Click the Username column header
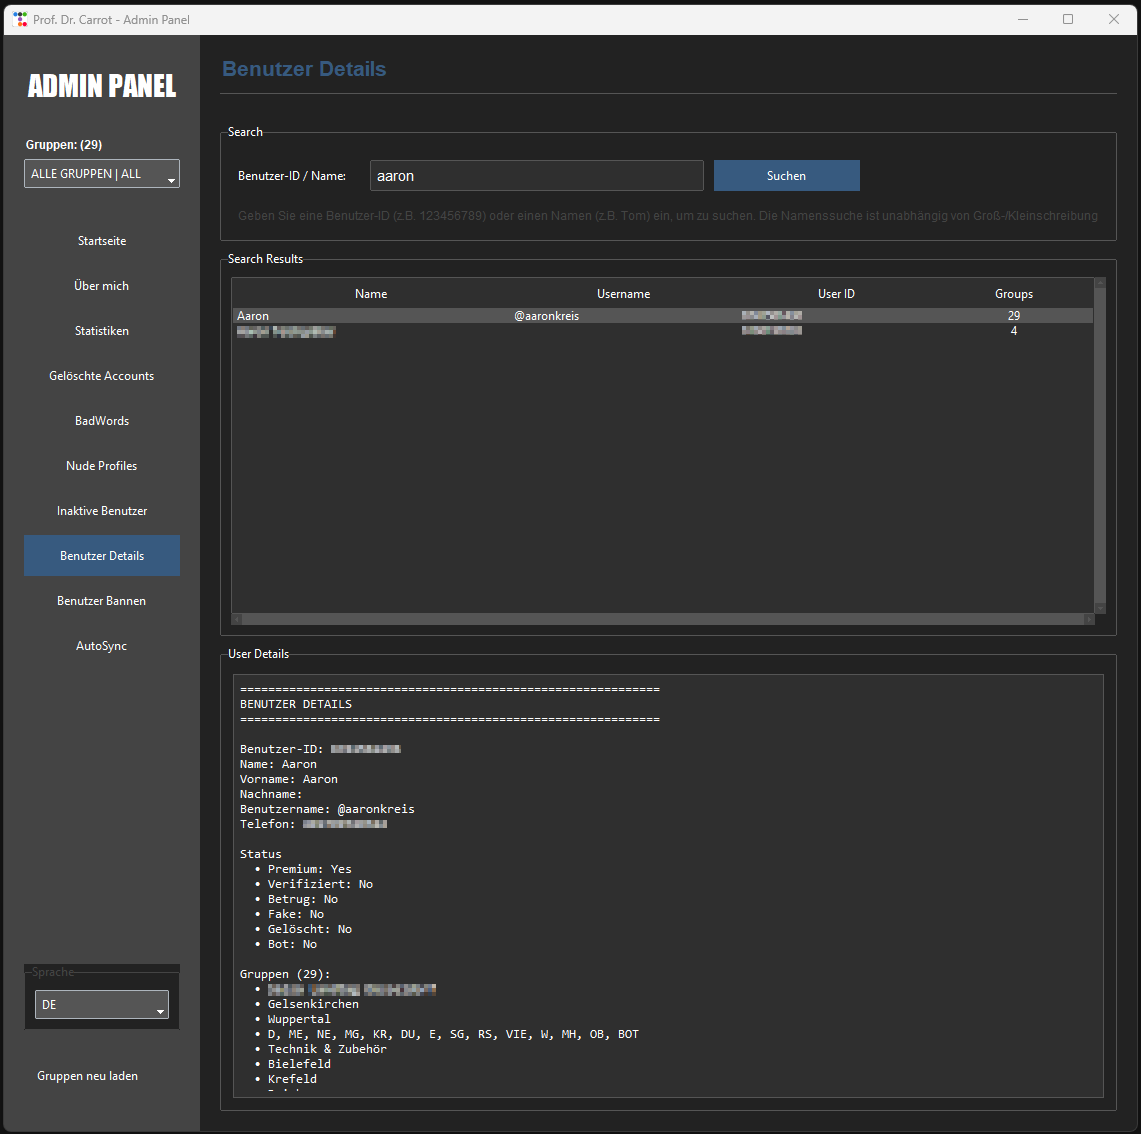The image size is (1141, 1134). tap(623, 294)
